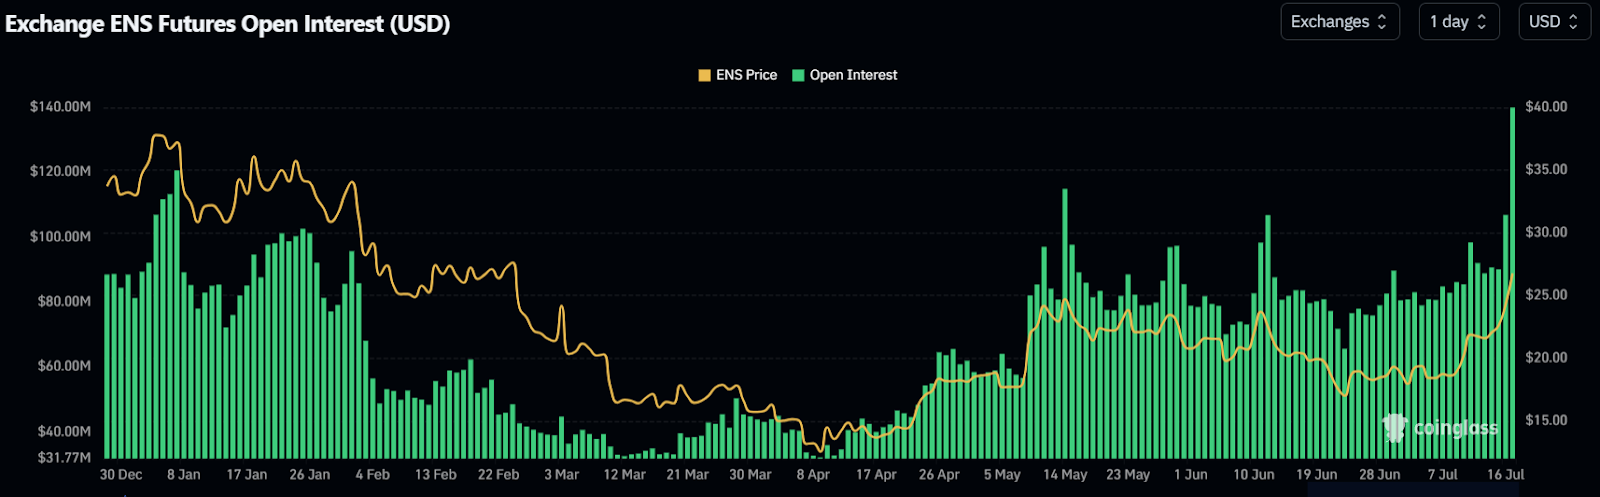The width and height of the screenshot is (1600, 497).
Task: Click the 23 May date label
Action: click(x=1129, y=475)
